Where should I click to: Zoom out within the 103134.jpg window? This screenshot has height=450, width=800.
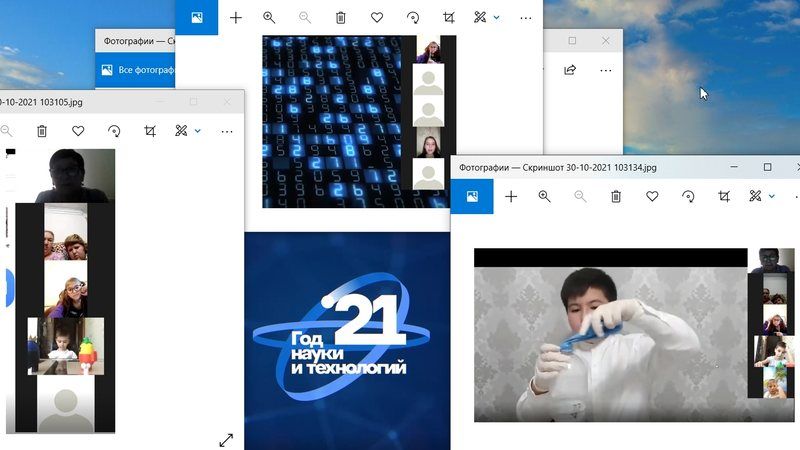click(x=580, y=196)
